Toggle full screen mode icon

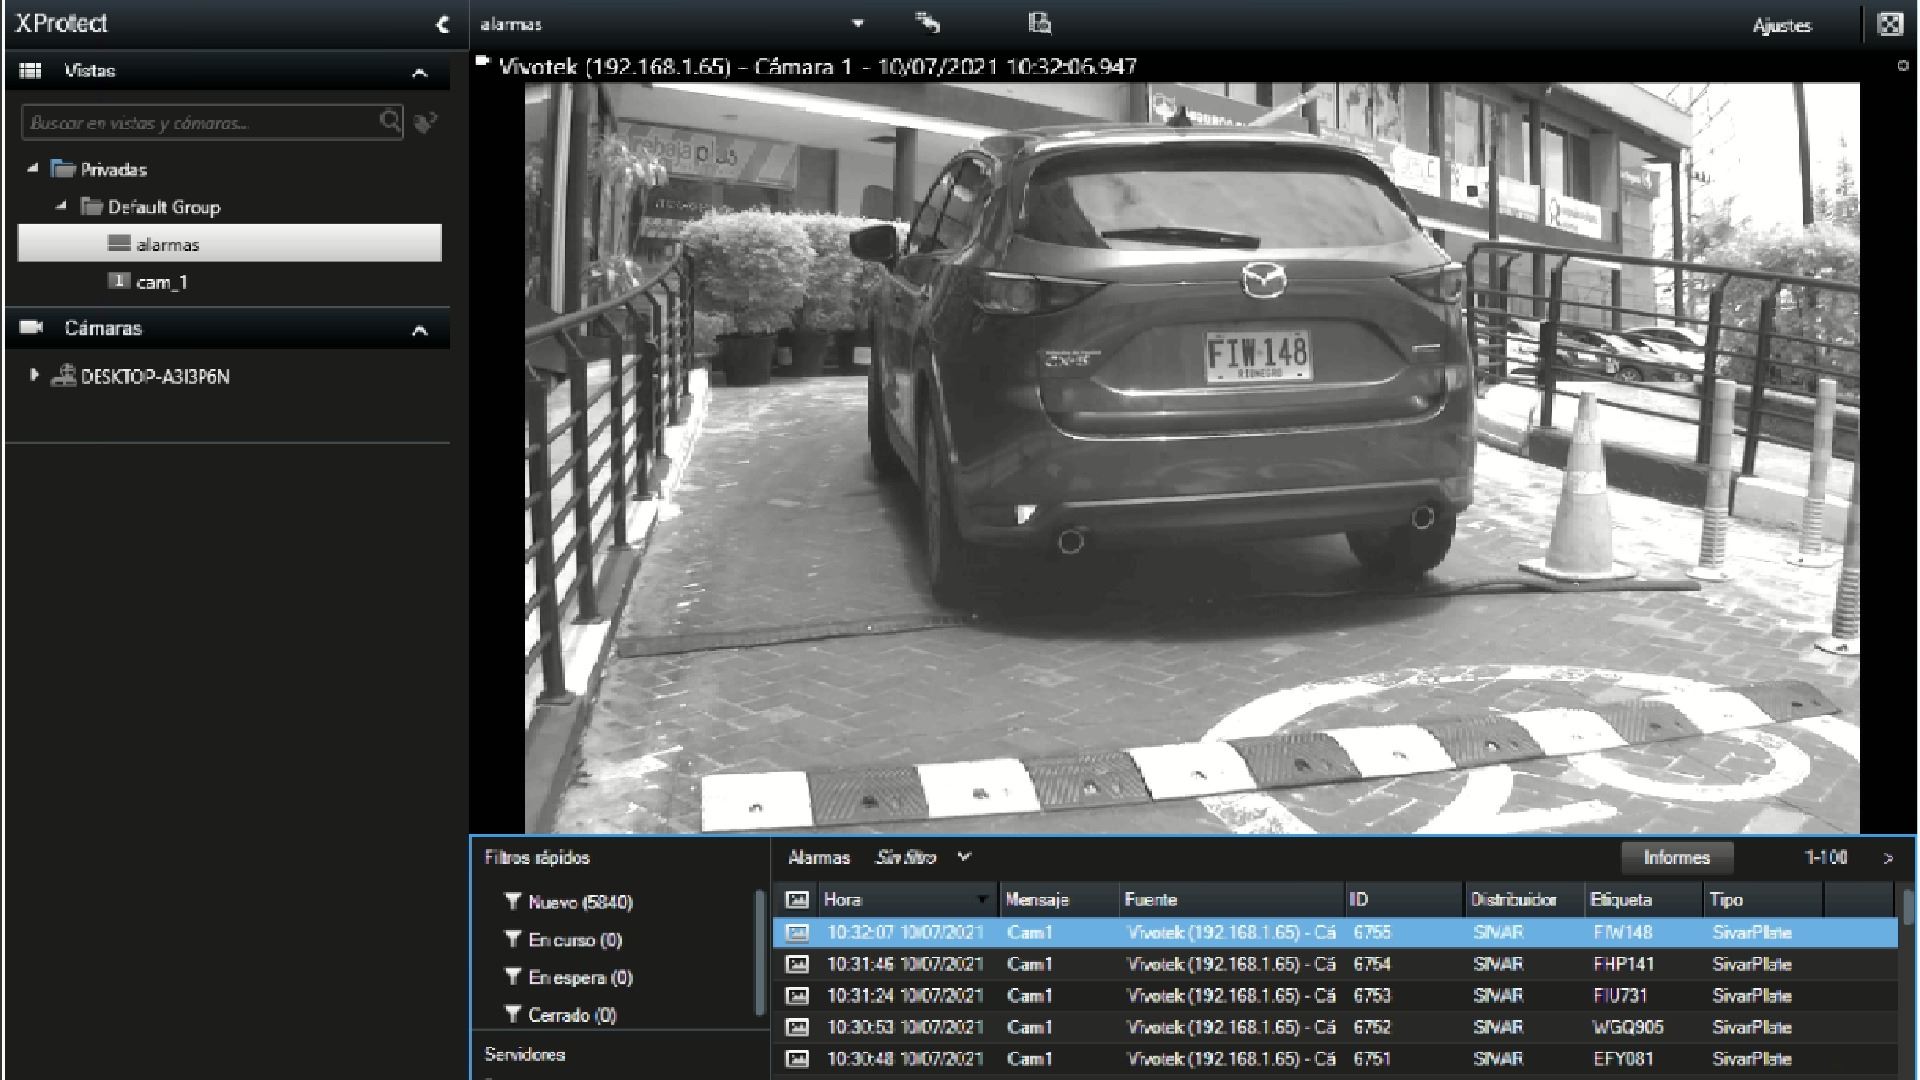pos(1890,24)
